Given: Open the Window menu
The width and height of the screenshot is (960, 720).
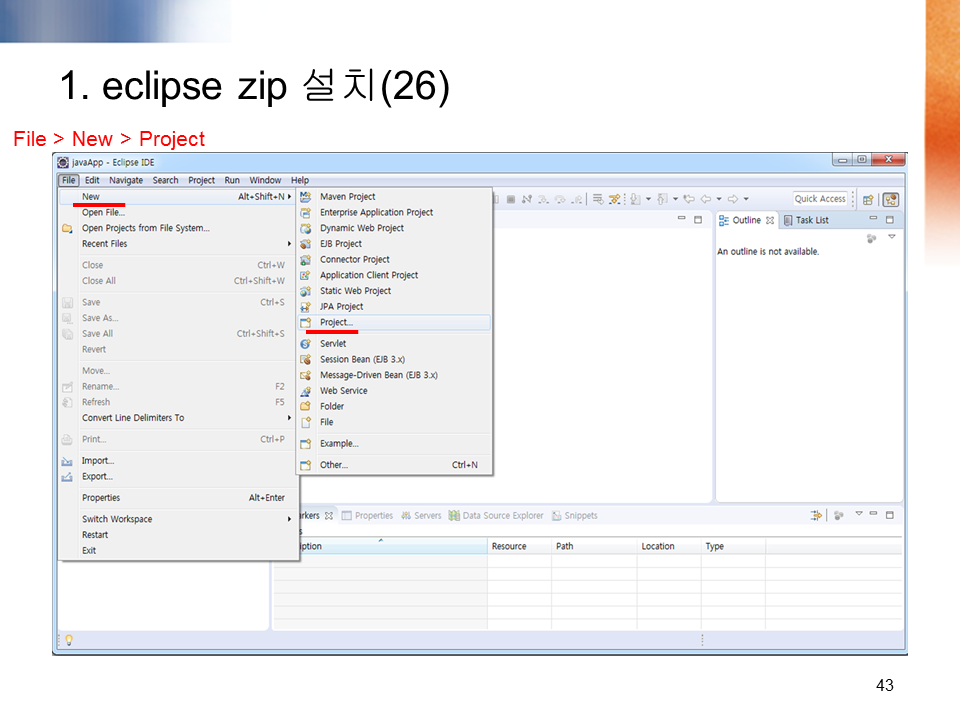Looking at the screenshot, I should coord(264,180).
